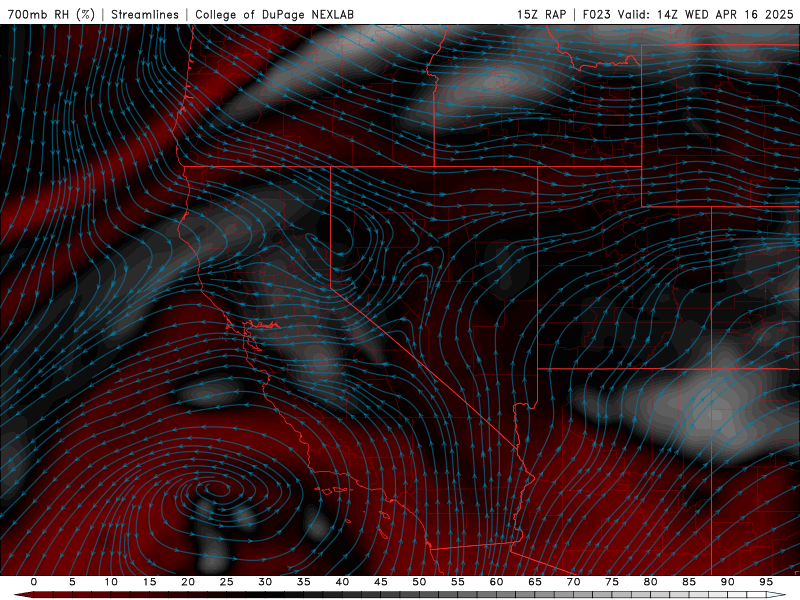Click the colorbar label '55'
Image resolution: width=800 pixels, height=600 pixels.
coord(458,582)
